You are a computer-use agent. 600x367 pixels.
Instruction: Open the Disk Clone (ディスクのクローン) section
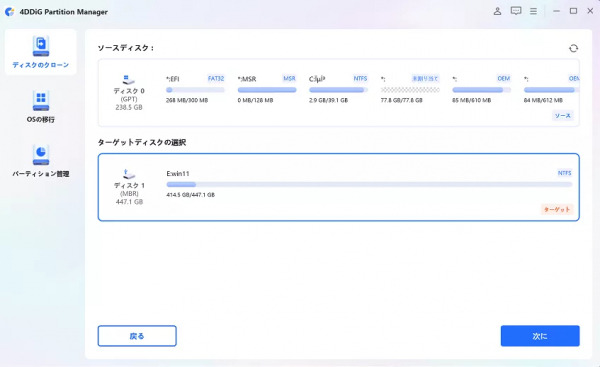(41, 52)
